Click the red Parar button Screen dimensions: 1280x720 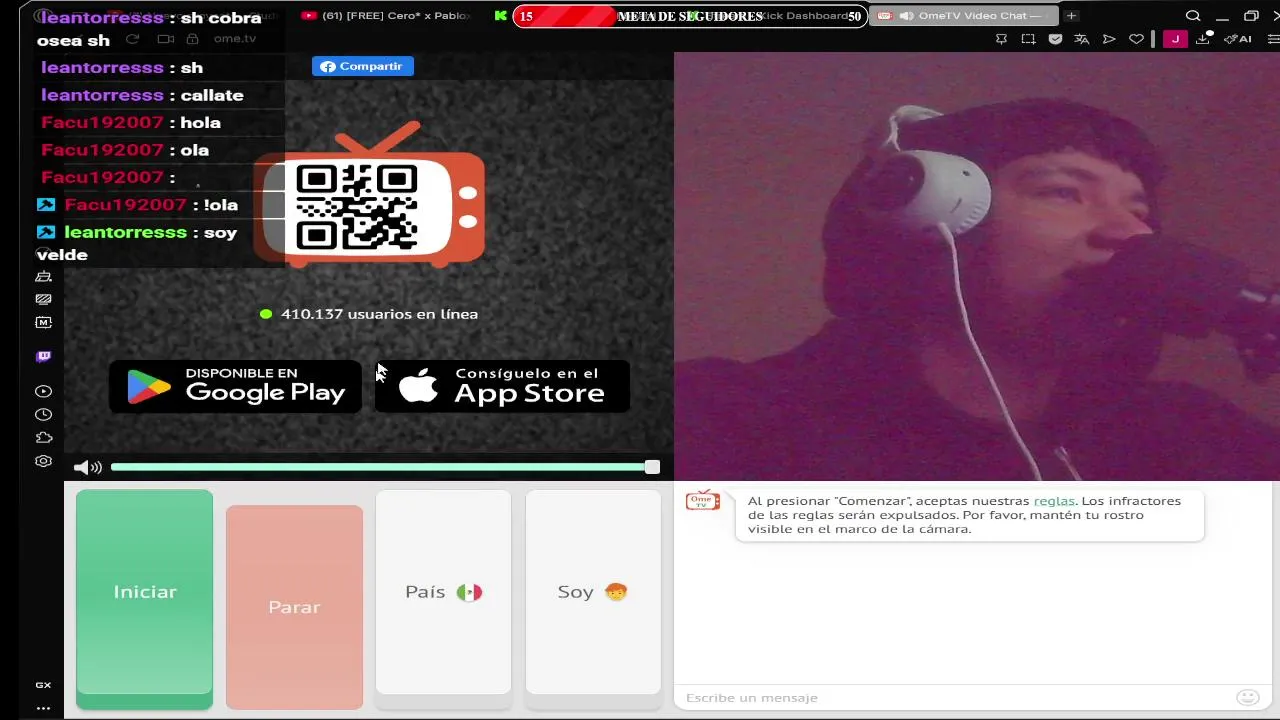[x=294, y=607]
